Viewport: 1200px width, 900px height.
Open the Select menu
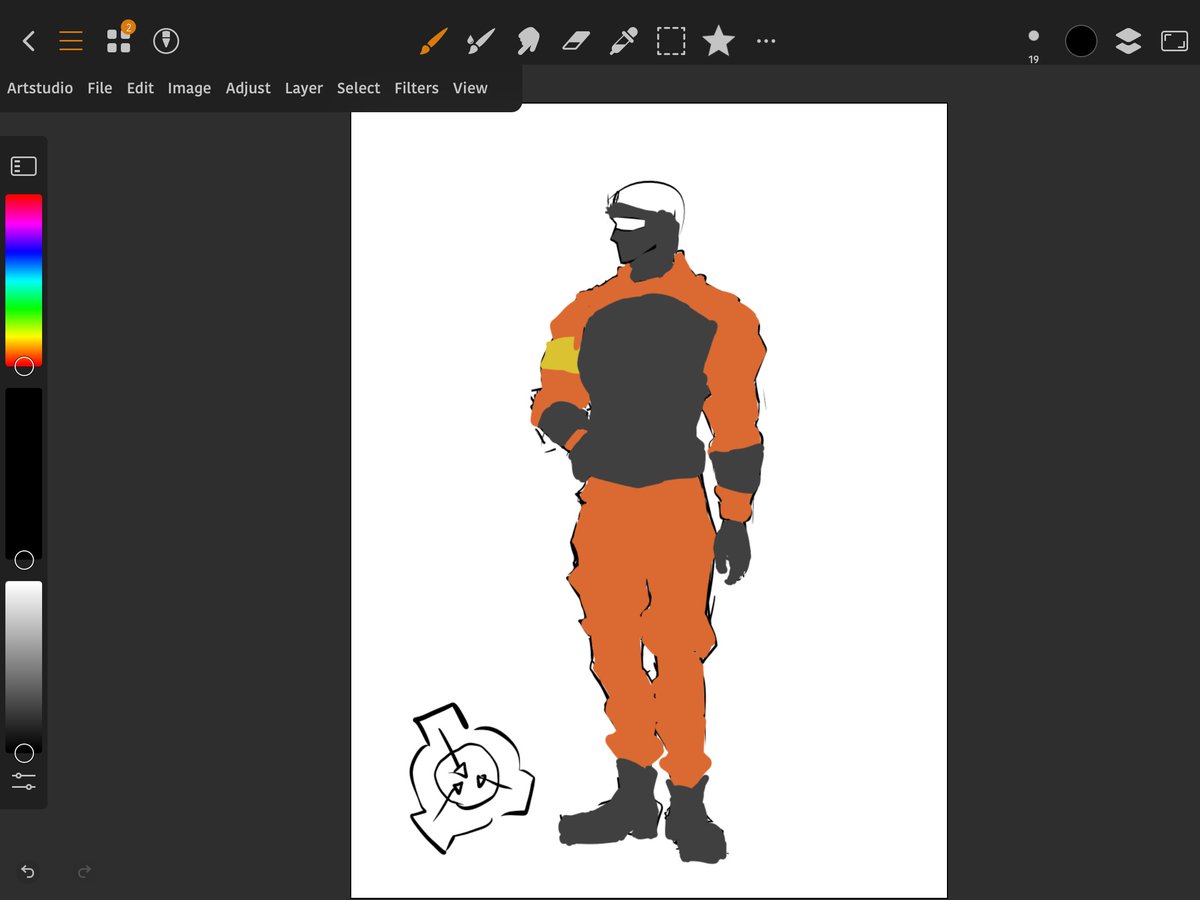coord(358,88)
